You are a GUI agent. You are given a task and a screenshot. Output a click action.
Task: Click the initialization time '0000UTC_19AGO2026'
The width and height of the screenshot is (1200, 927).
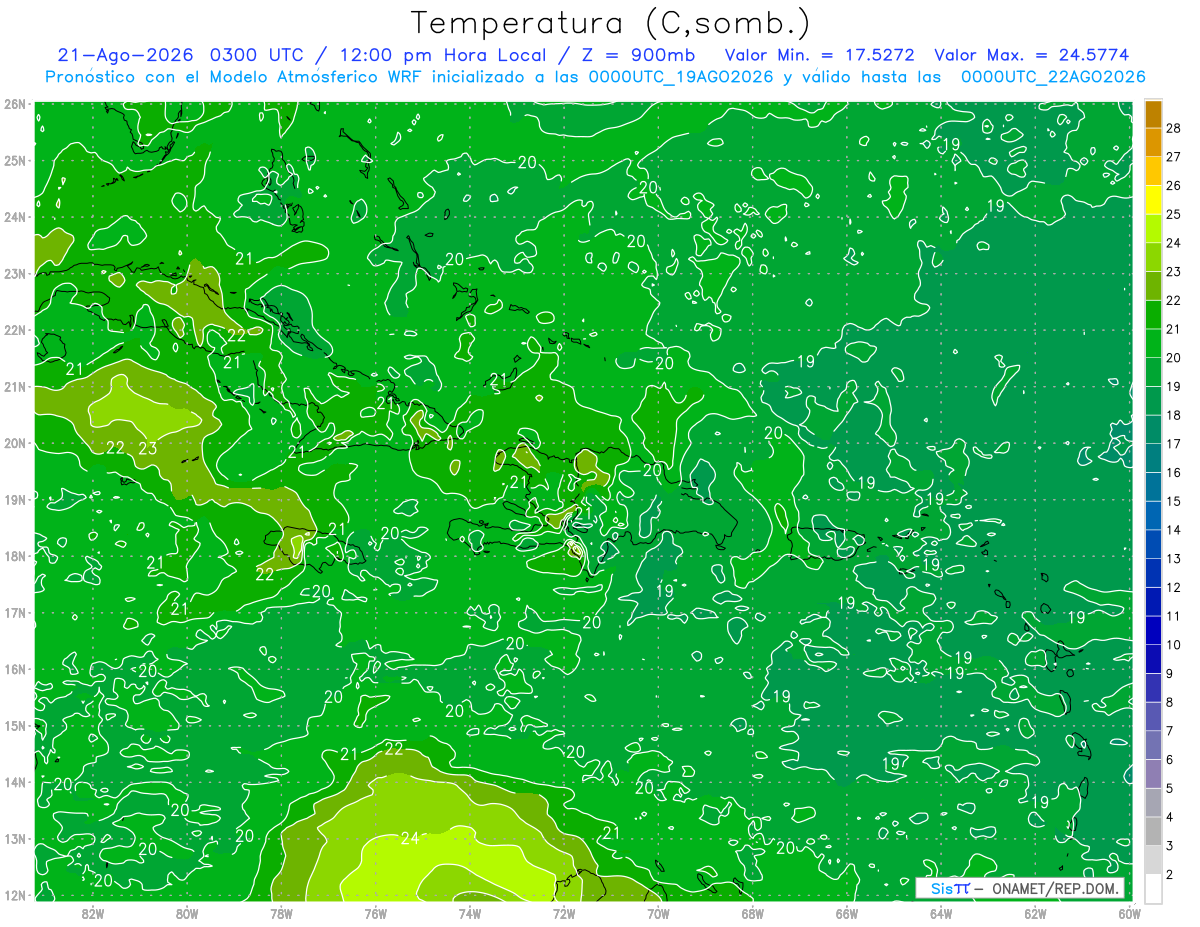tap(681, 76)
